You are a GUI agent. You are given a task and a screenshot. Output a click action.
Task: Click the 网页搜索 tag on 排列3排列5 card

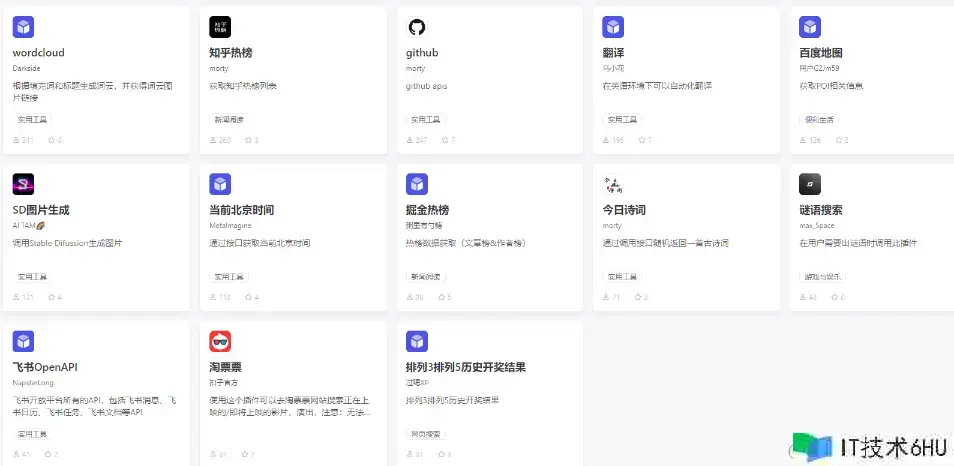[426, 434]
